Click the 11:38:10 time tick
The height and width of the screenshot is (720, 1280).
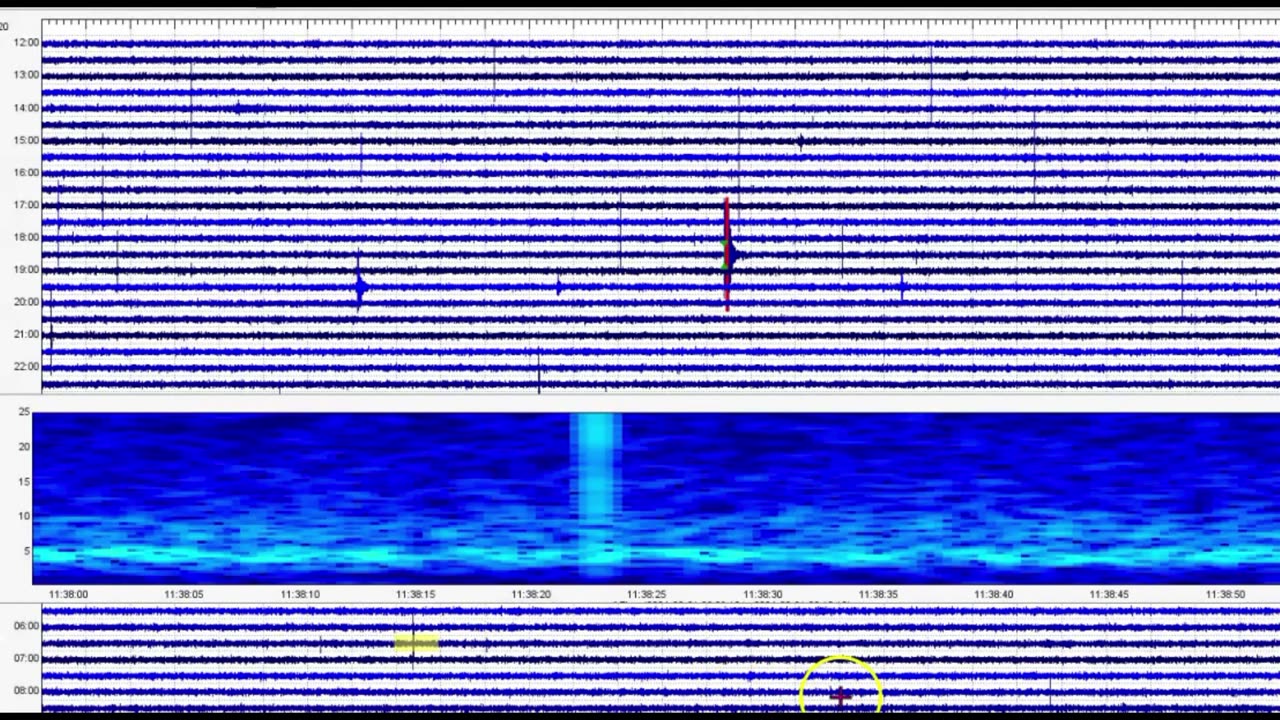pos(300,594)
